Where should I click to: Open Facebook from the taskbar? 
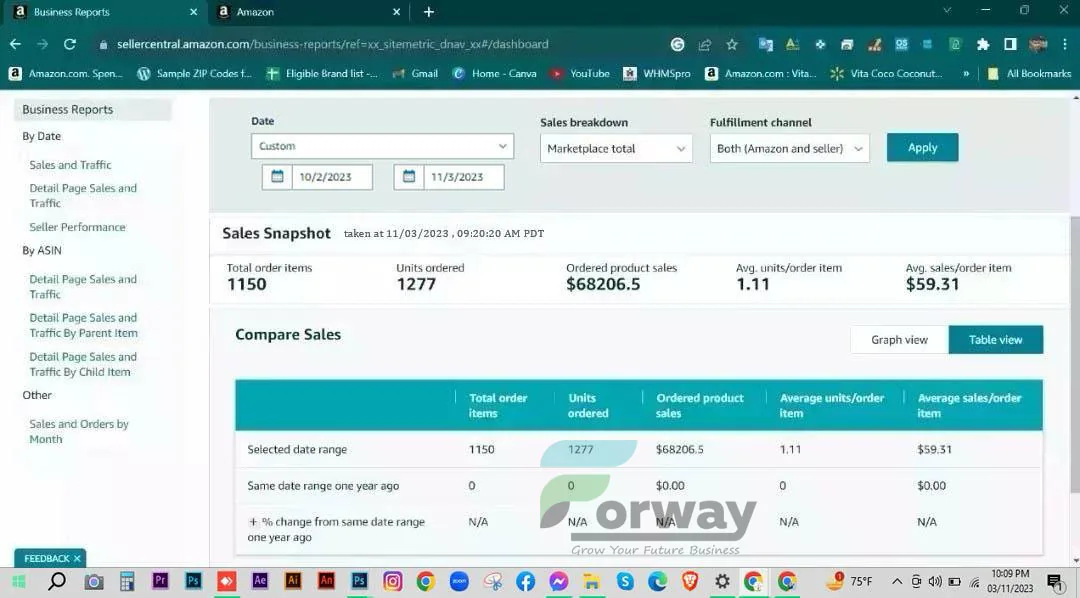tap(526, 581)
